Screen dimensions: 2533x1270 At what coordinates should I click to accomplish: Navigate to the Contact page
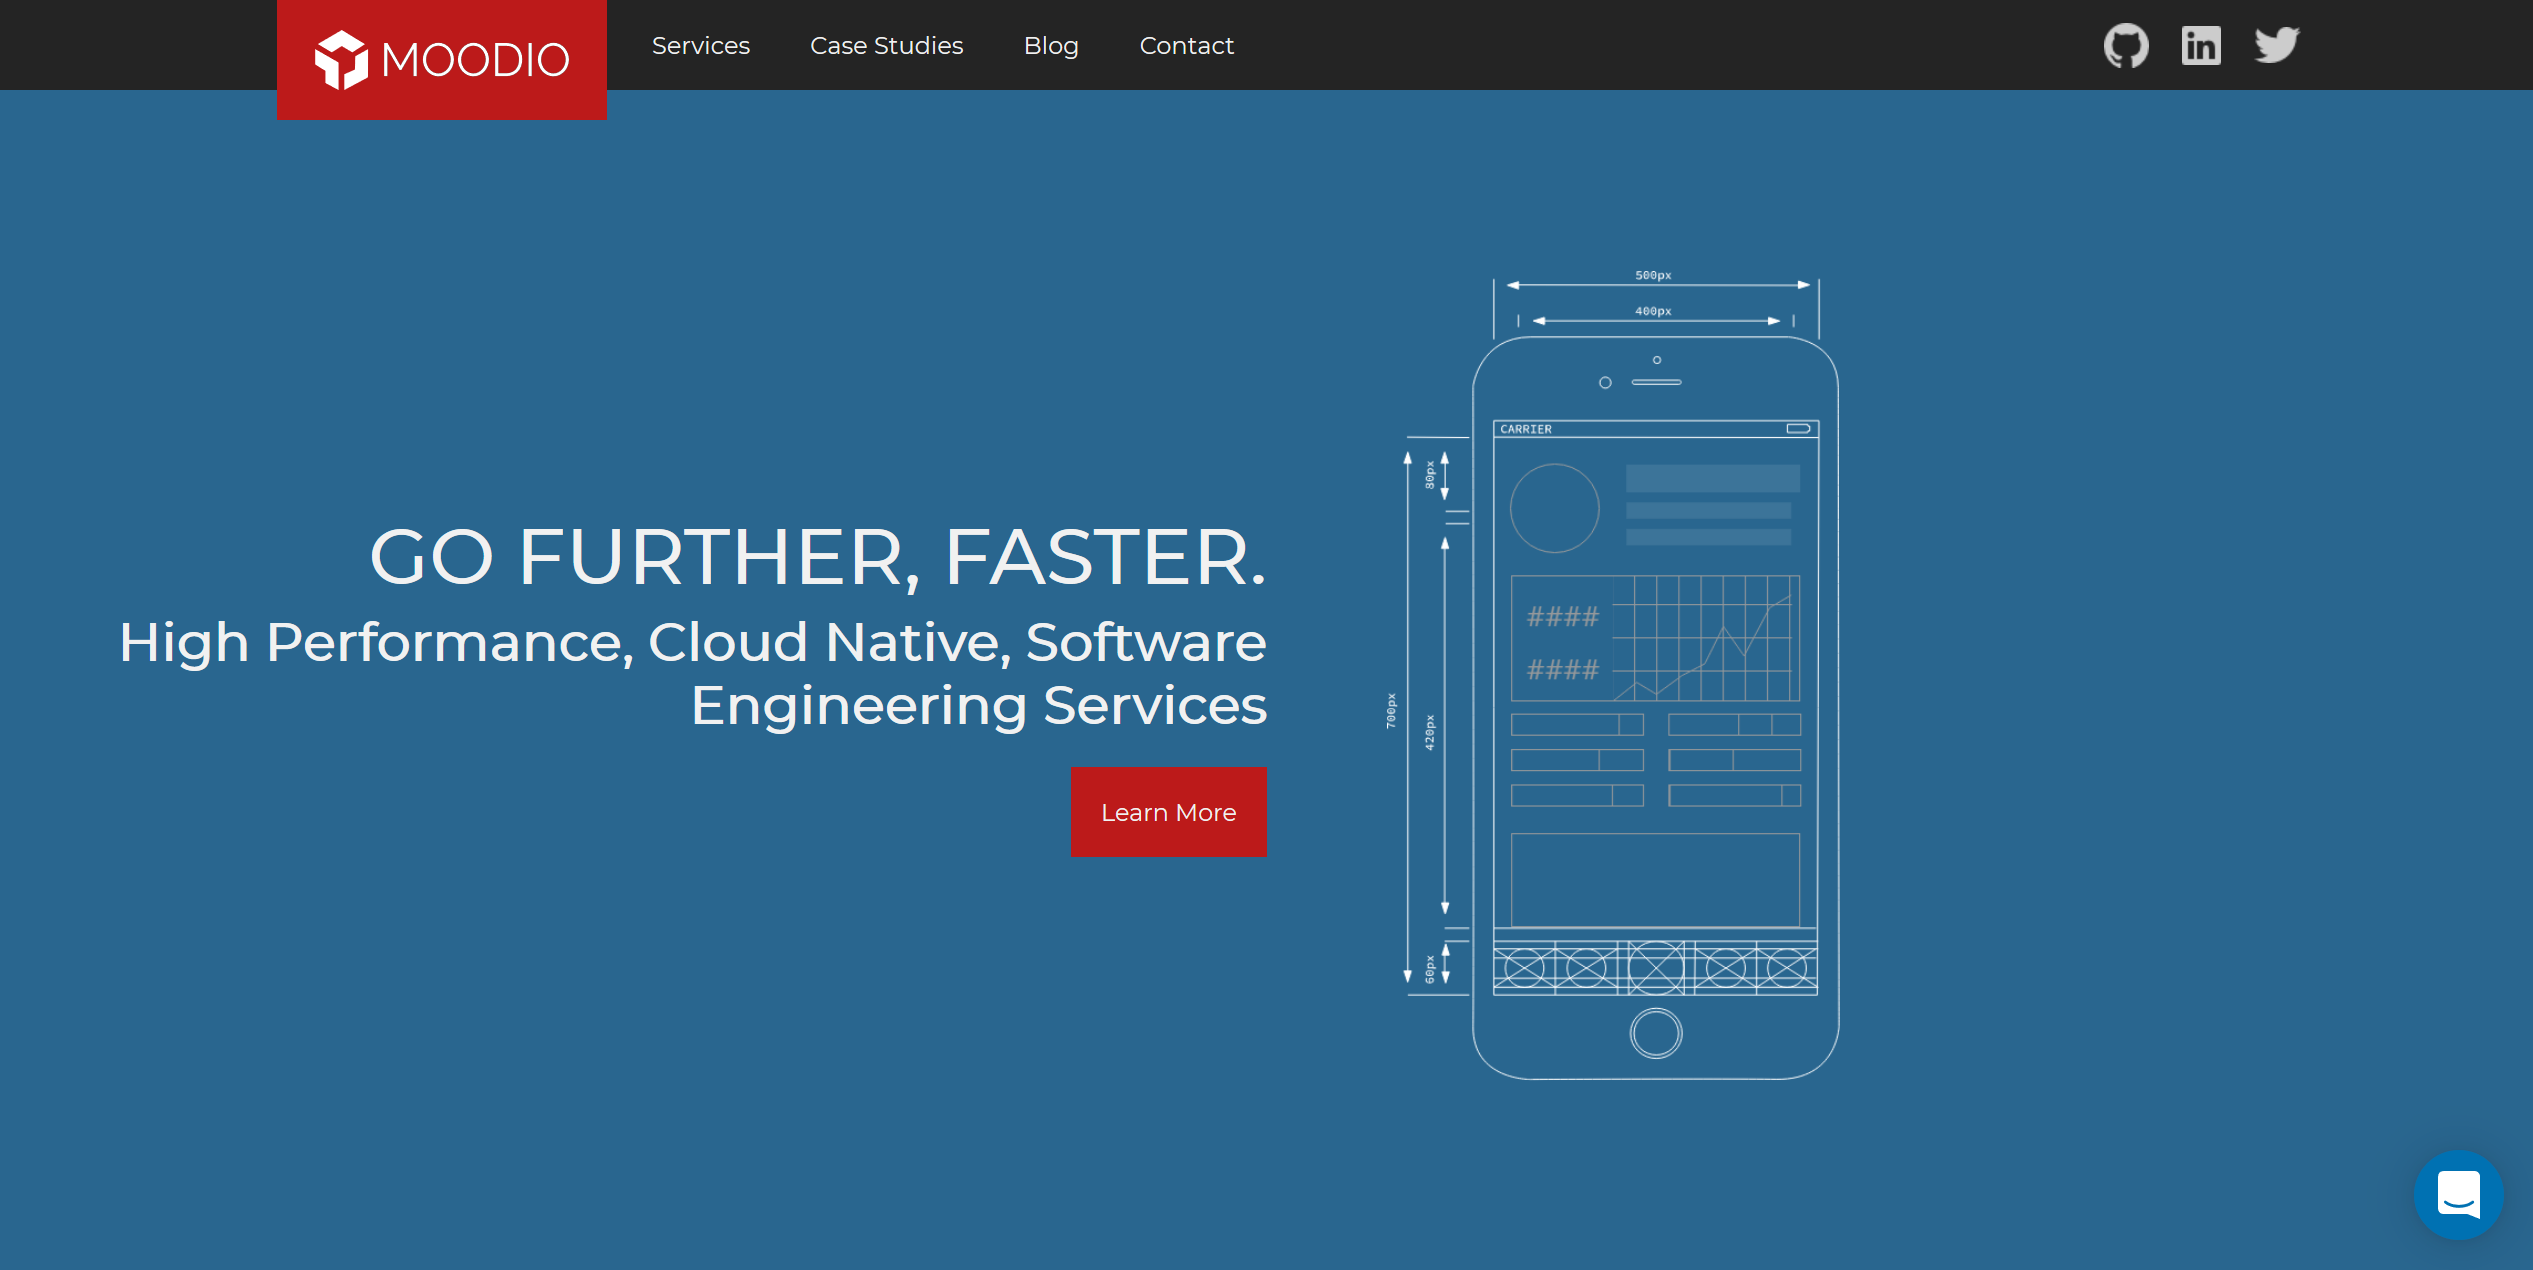tap(1186, 46)
